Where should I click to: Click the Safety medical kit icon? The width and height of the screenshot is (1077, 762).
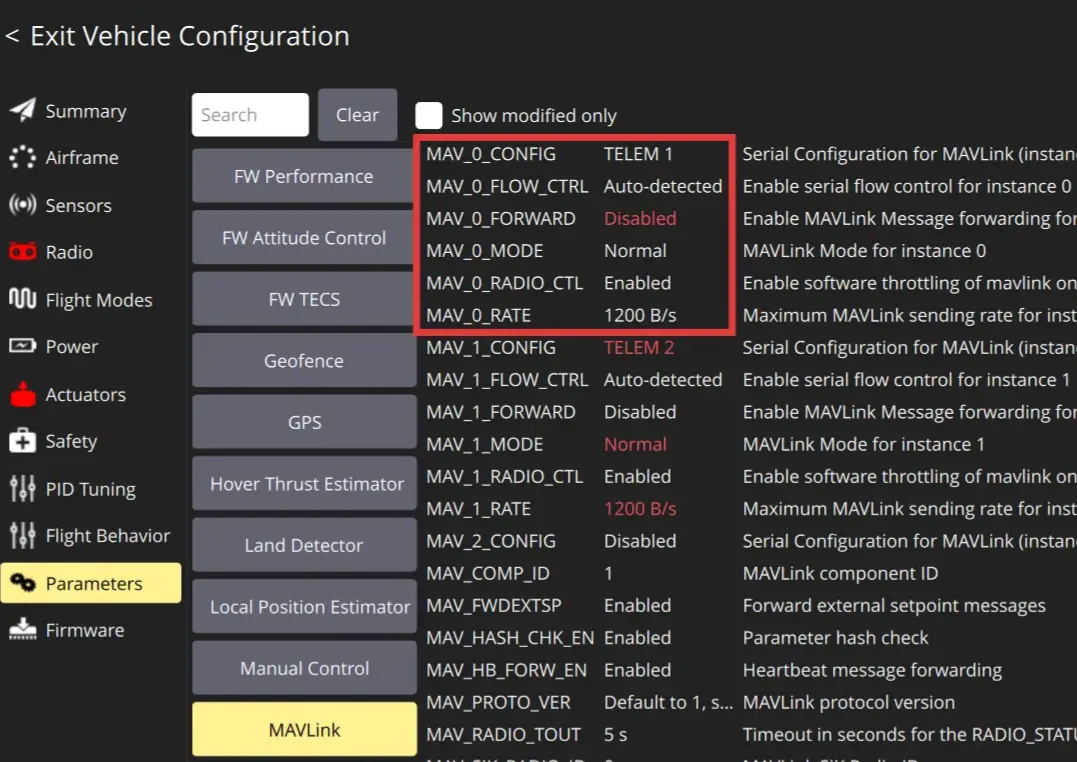tap(22, 440)
